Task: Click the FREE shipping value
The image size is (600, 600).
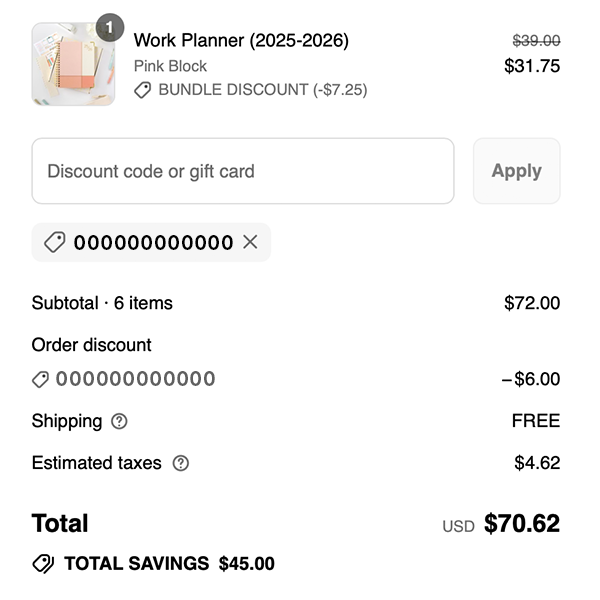Action: pyautogui.click(x=535, y=421)
